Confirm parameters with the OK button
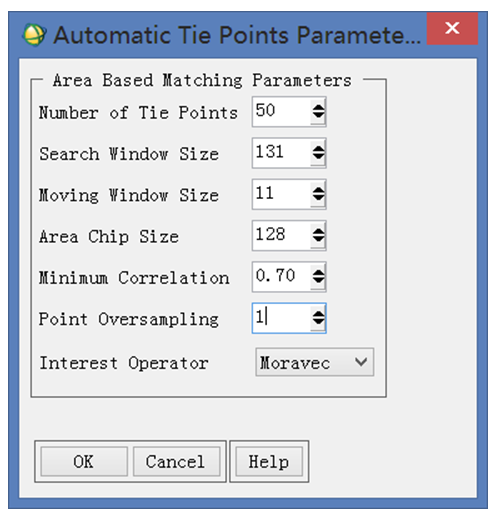 (x=84, y=462)
